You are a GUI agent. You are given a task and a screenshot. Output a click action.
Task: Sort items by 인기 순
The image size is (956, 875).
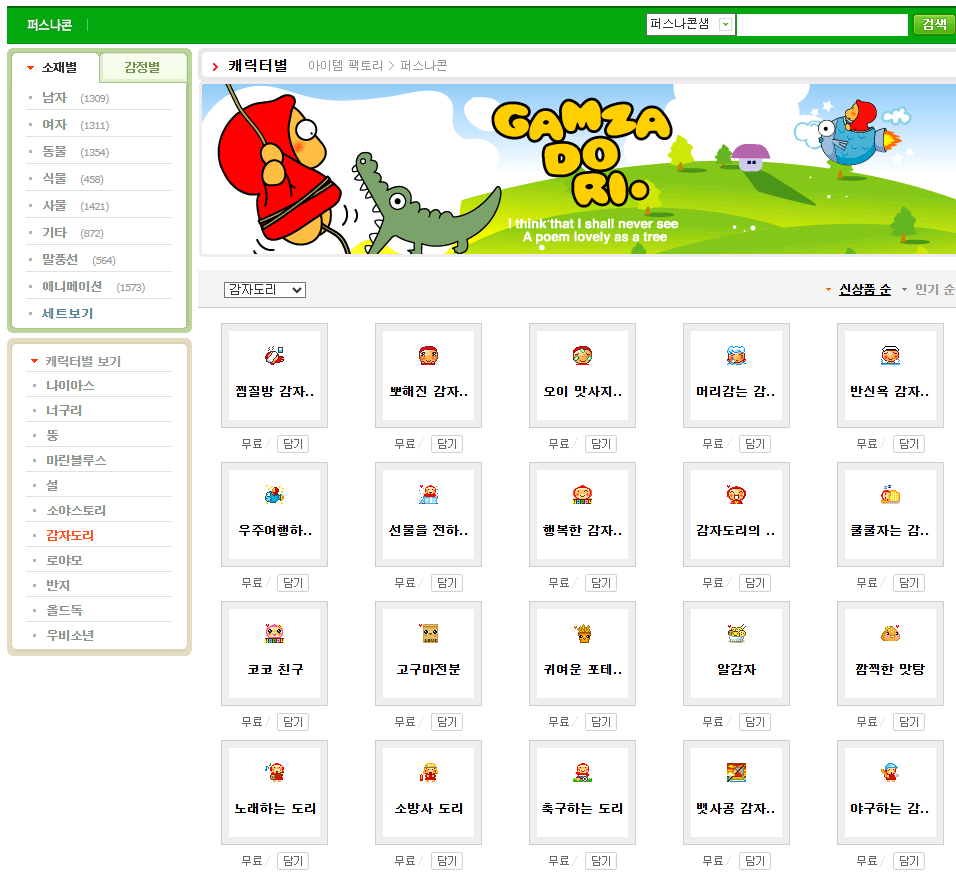(935, 290)
